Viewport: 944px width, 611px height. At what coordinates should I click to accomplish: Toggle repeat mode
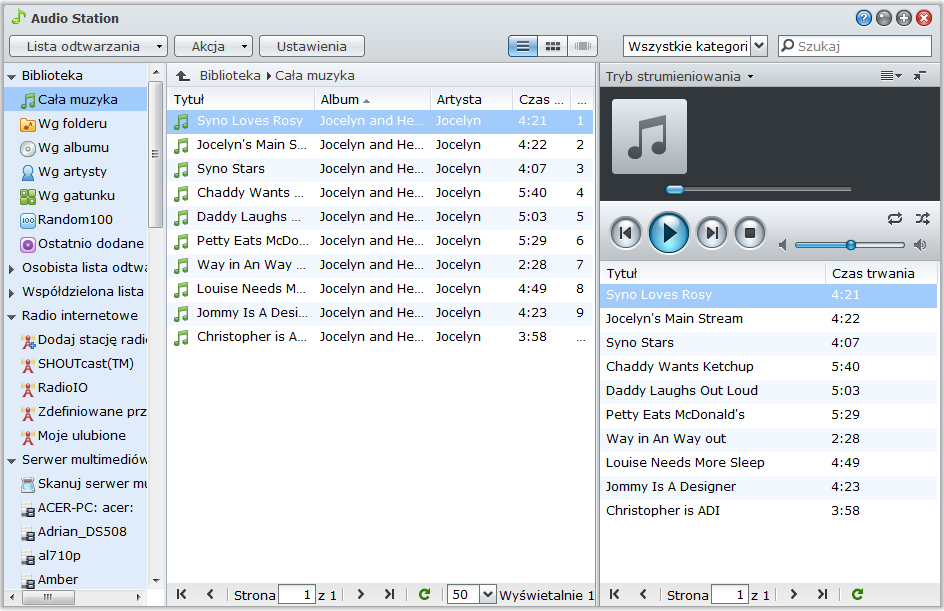895,219
